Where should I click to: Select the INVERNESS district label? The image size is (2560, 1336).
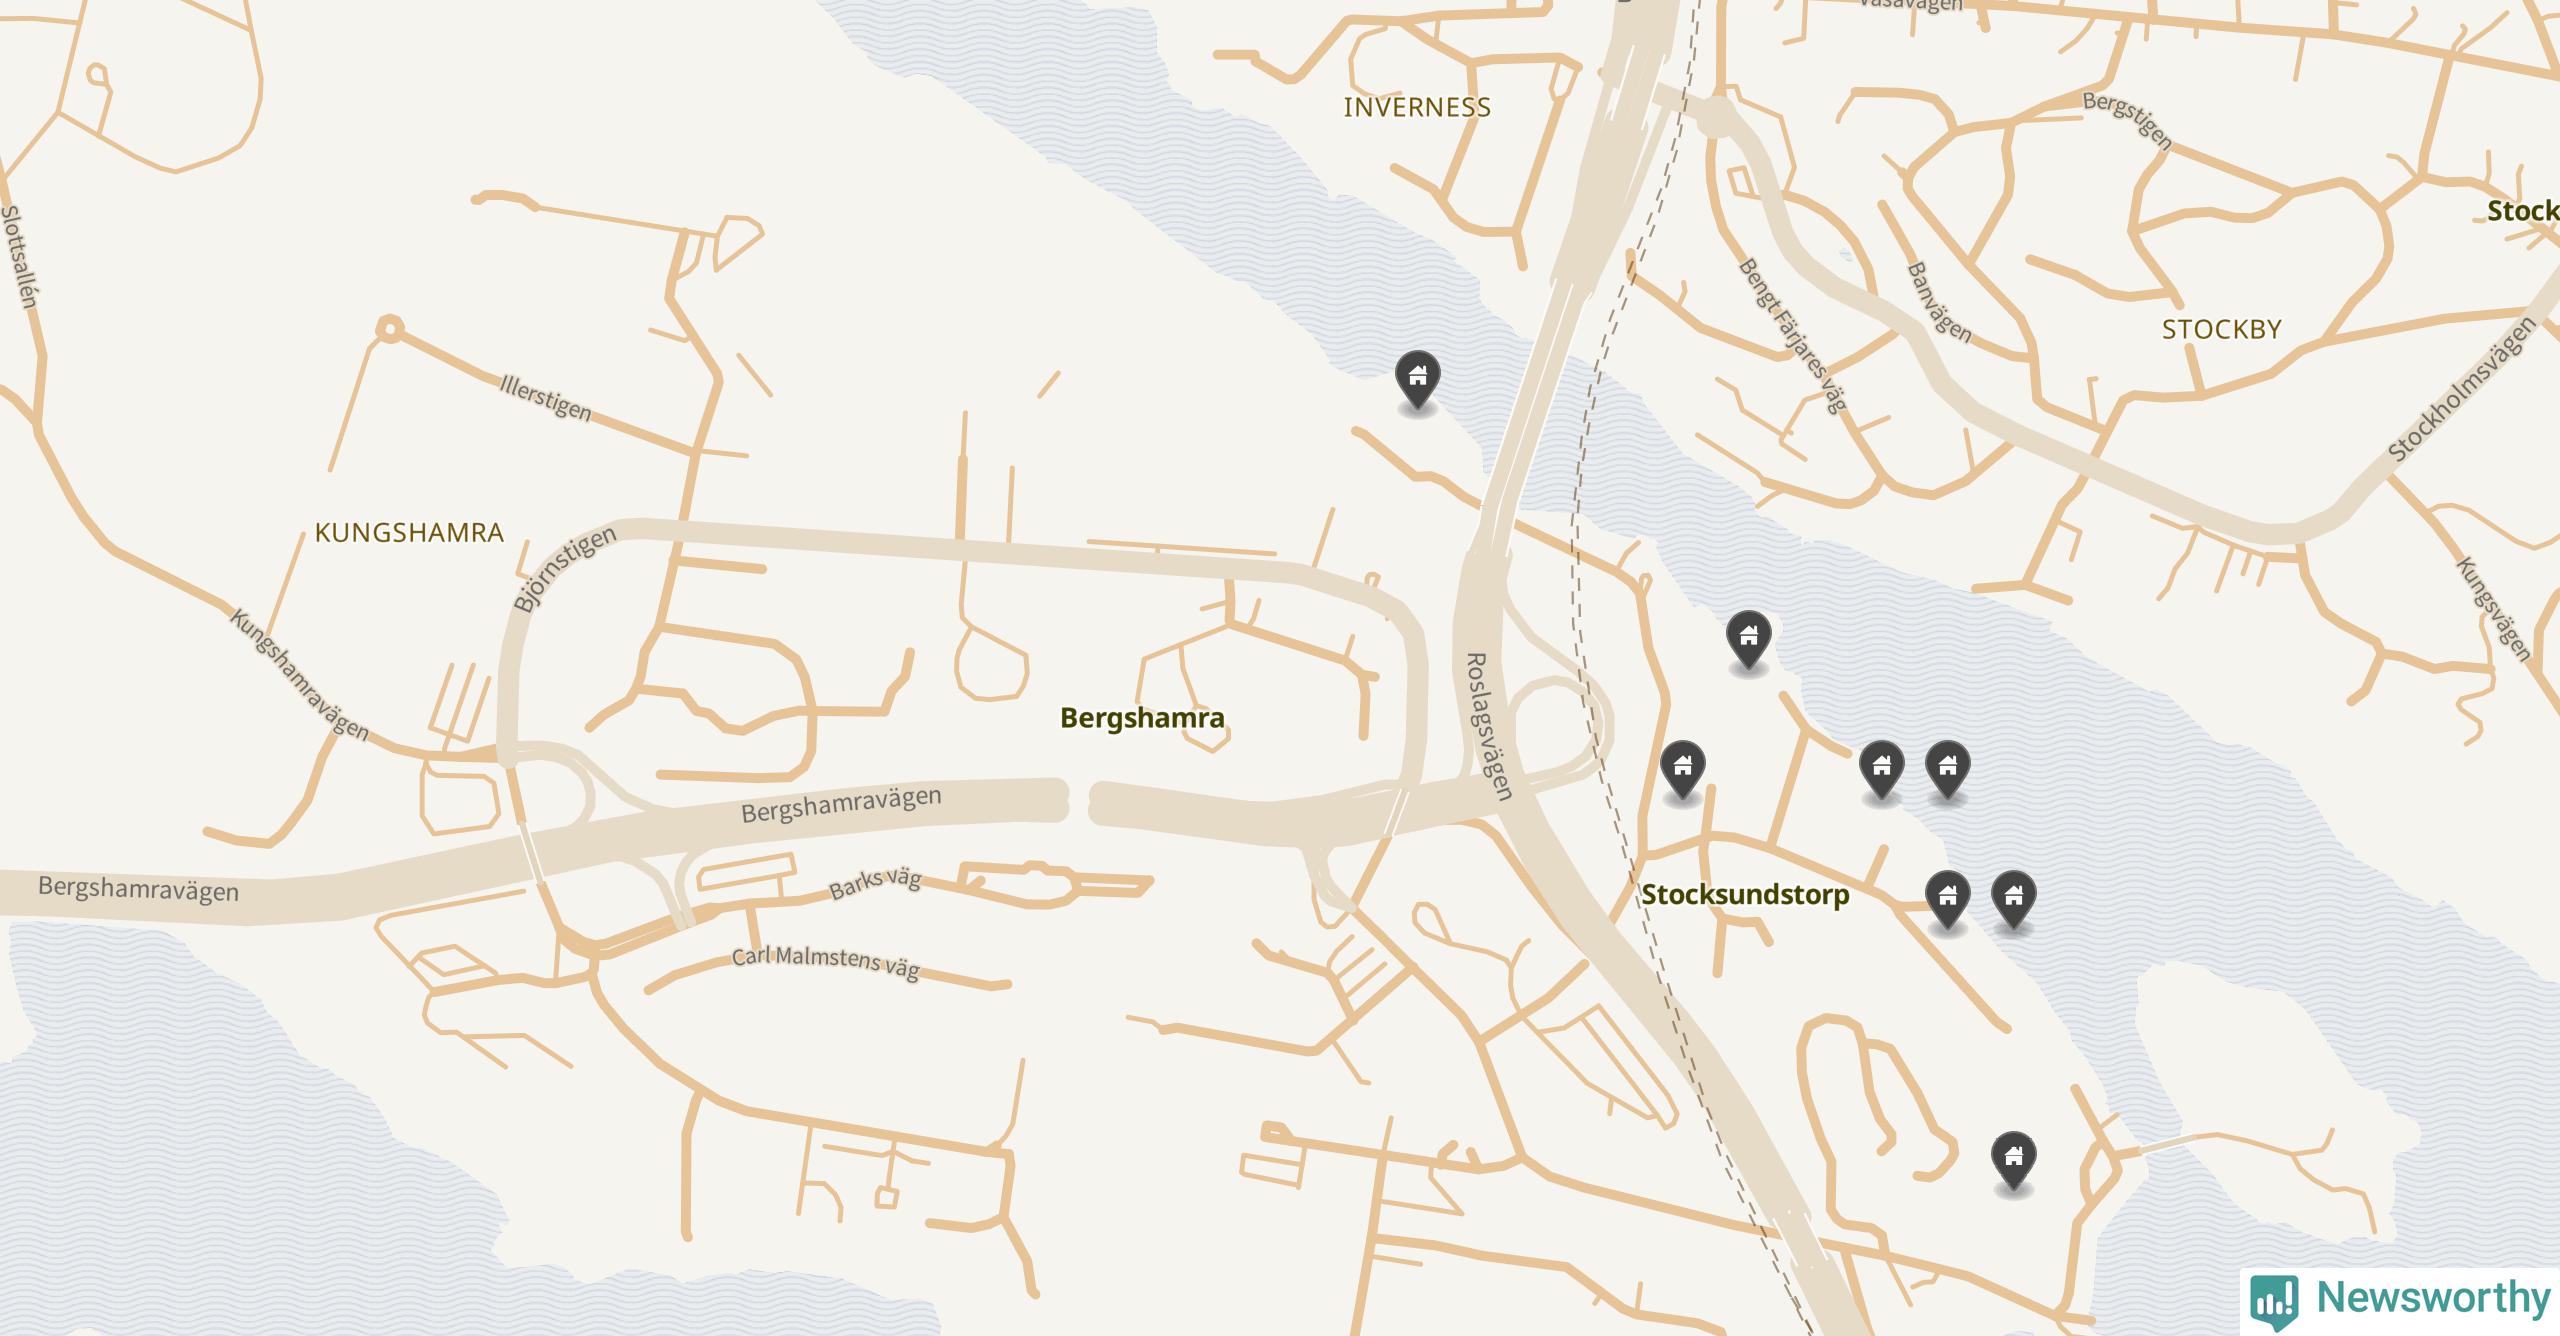(x=1417, y=107)
